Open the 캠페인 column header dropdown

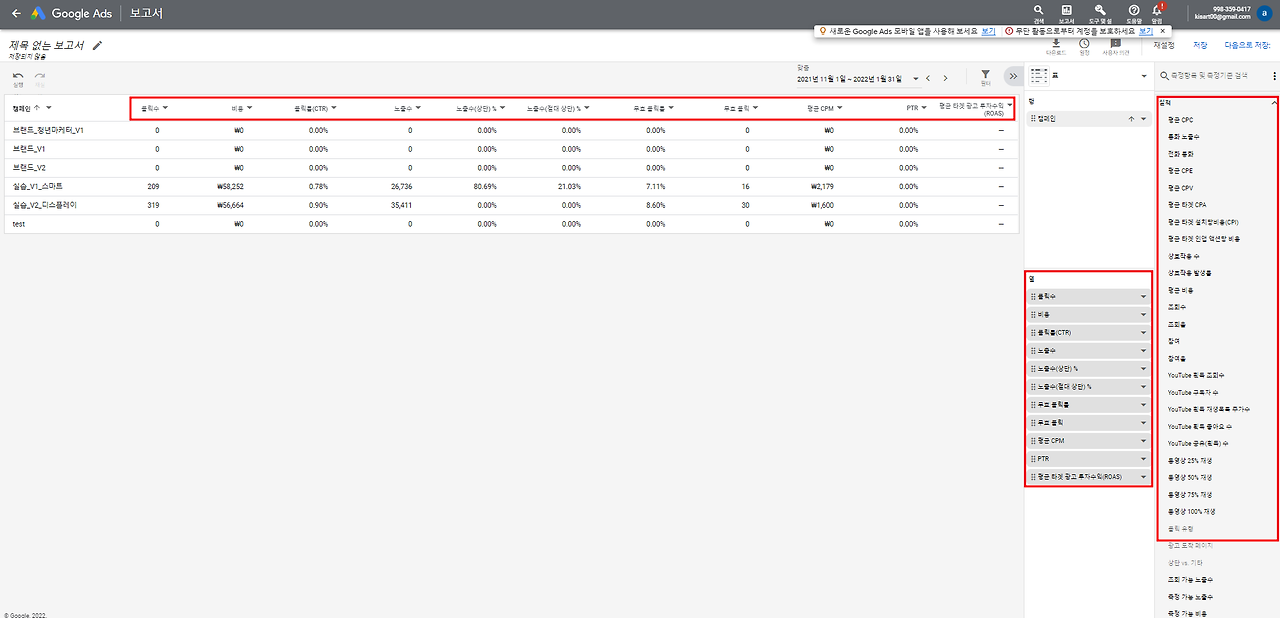pos(49,107)
